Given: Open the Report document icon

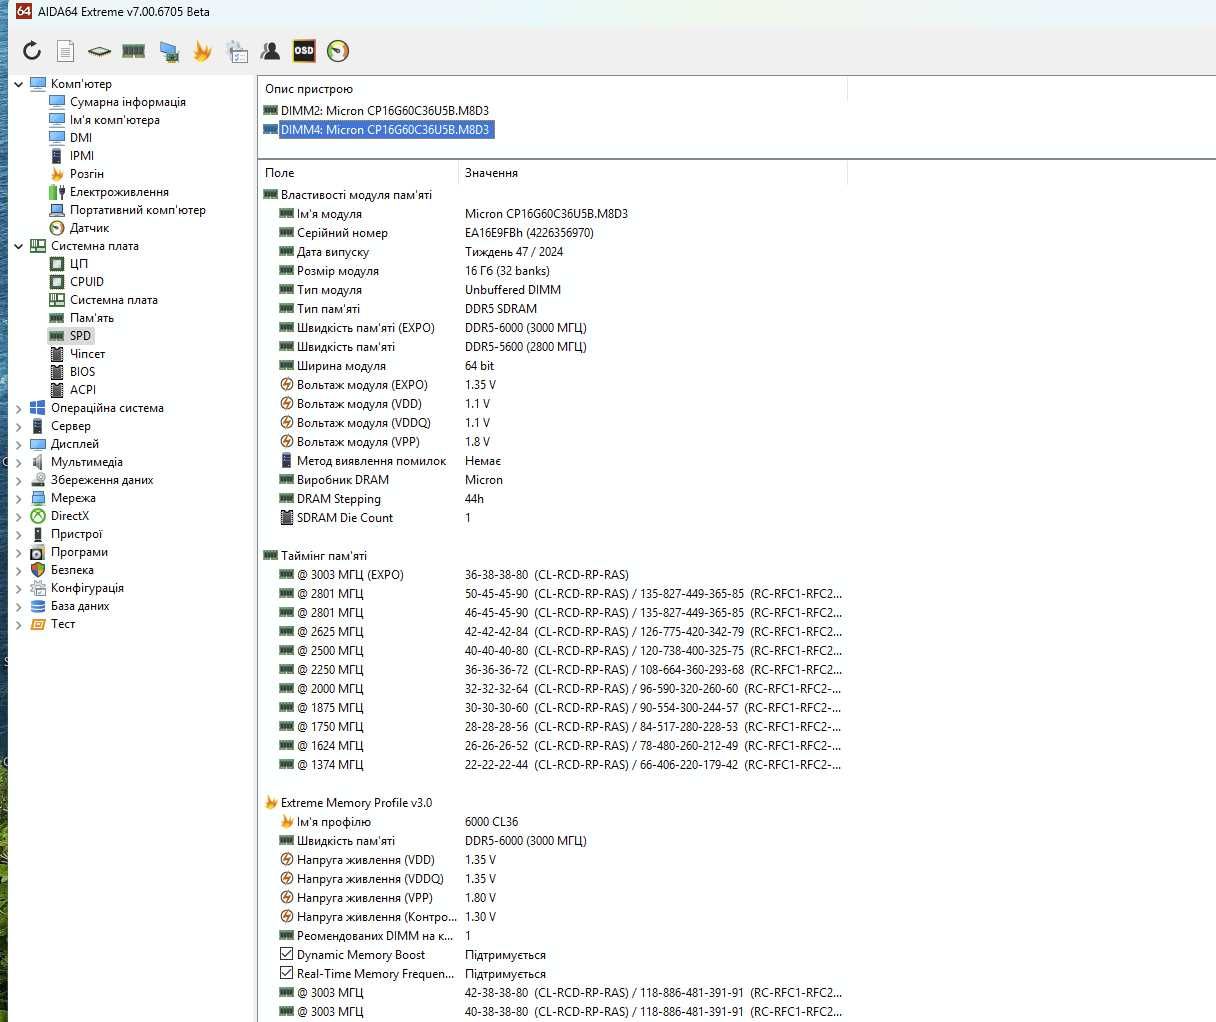Looking at the screenshot, I should (x=65, y=51).
